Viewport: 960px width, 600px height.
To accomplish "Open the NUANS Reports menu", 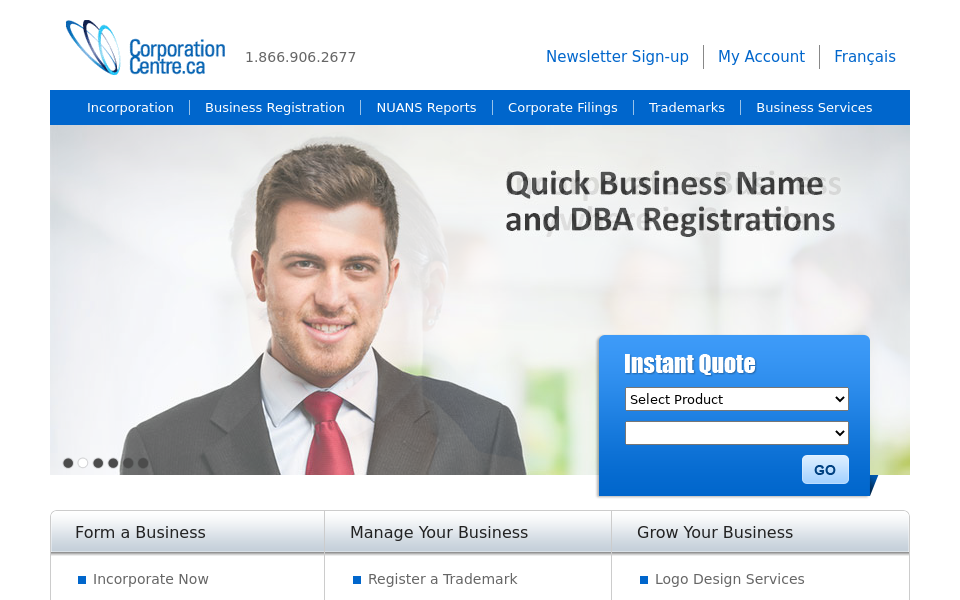I will [426, 108].
